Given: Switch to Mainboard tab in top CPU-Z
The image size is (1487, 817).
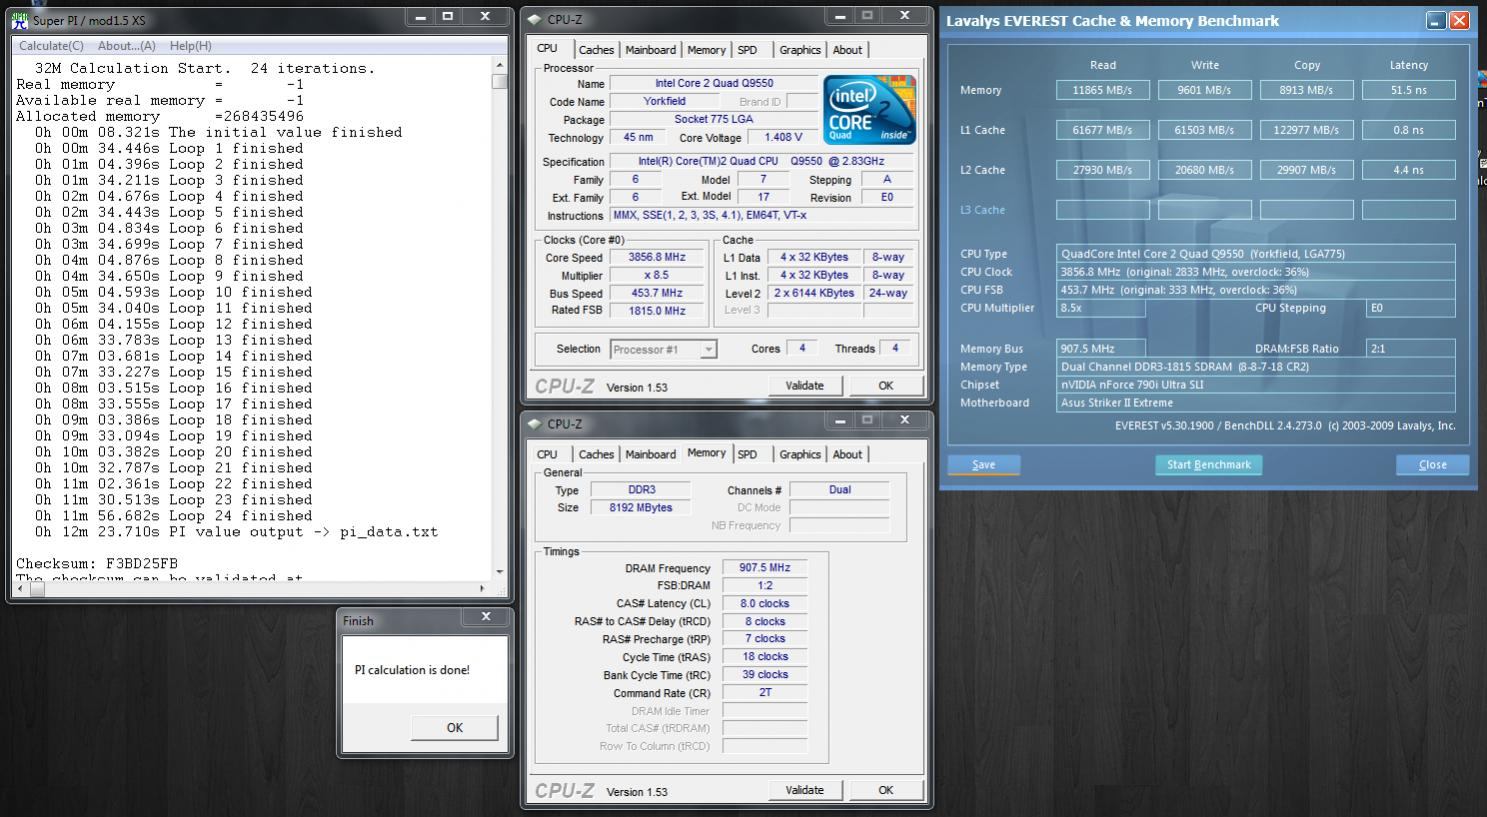Looking at the screenshot, I should coord(650,50).
